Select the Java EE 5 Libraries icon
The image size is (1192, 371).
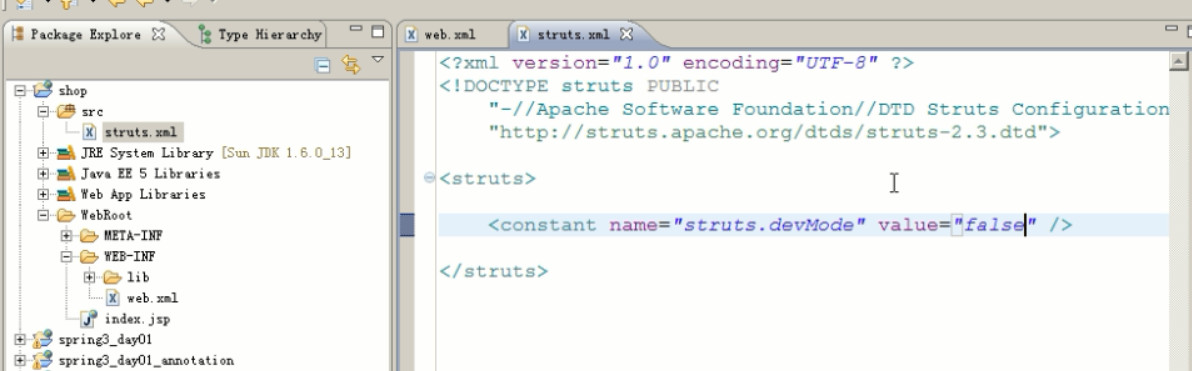click(66, 173)
